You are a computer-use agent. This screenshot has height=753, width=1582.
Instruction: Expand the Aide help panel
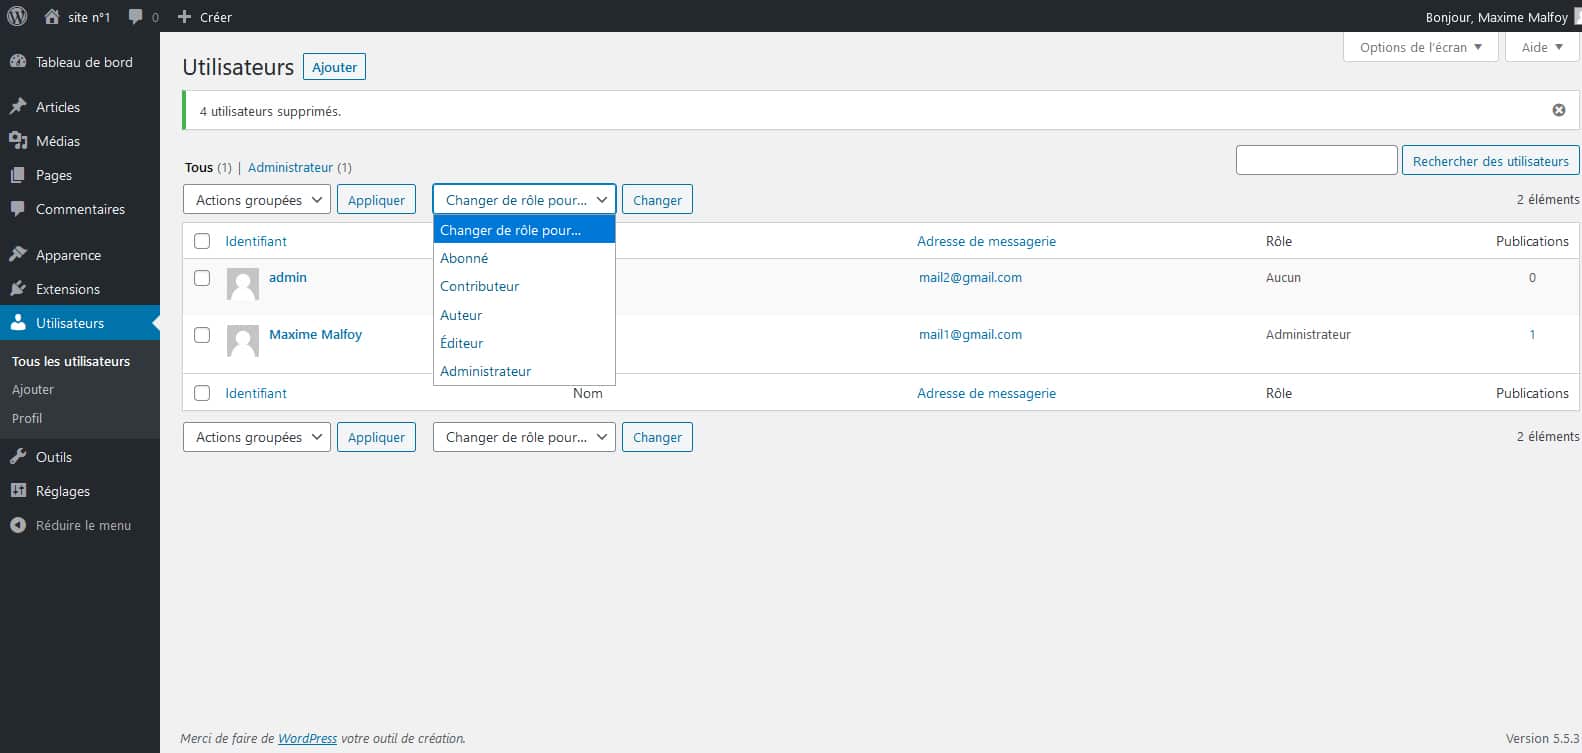1542,47
